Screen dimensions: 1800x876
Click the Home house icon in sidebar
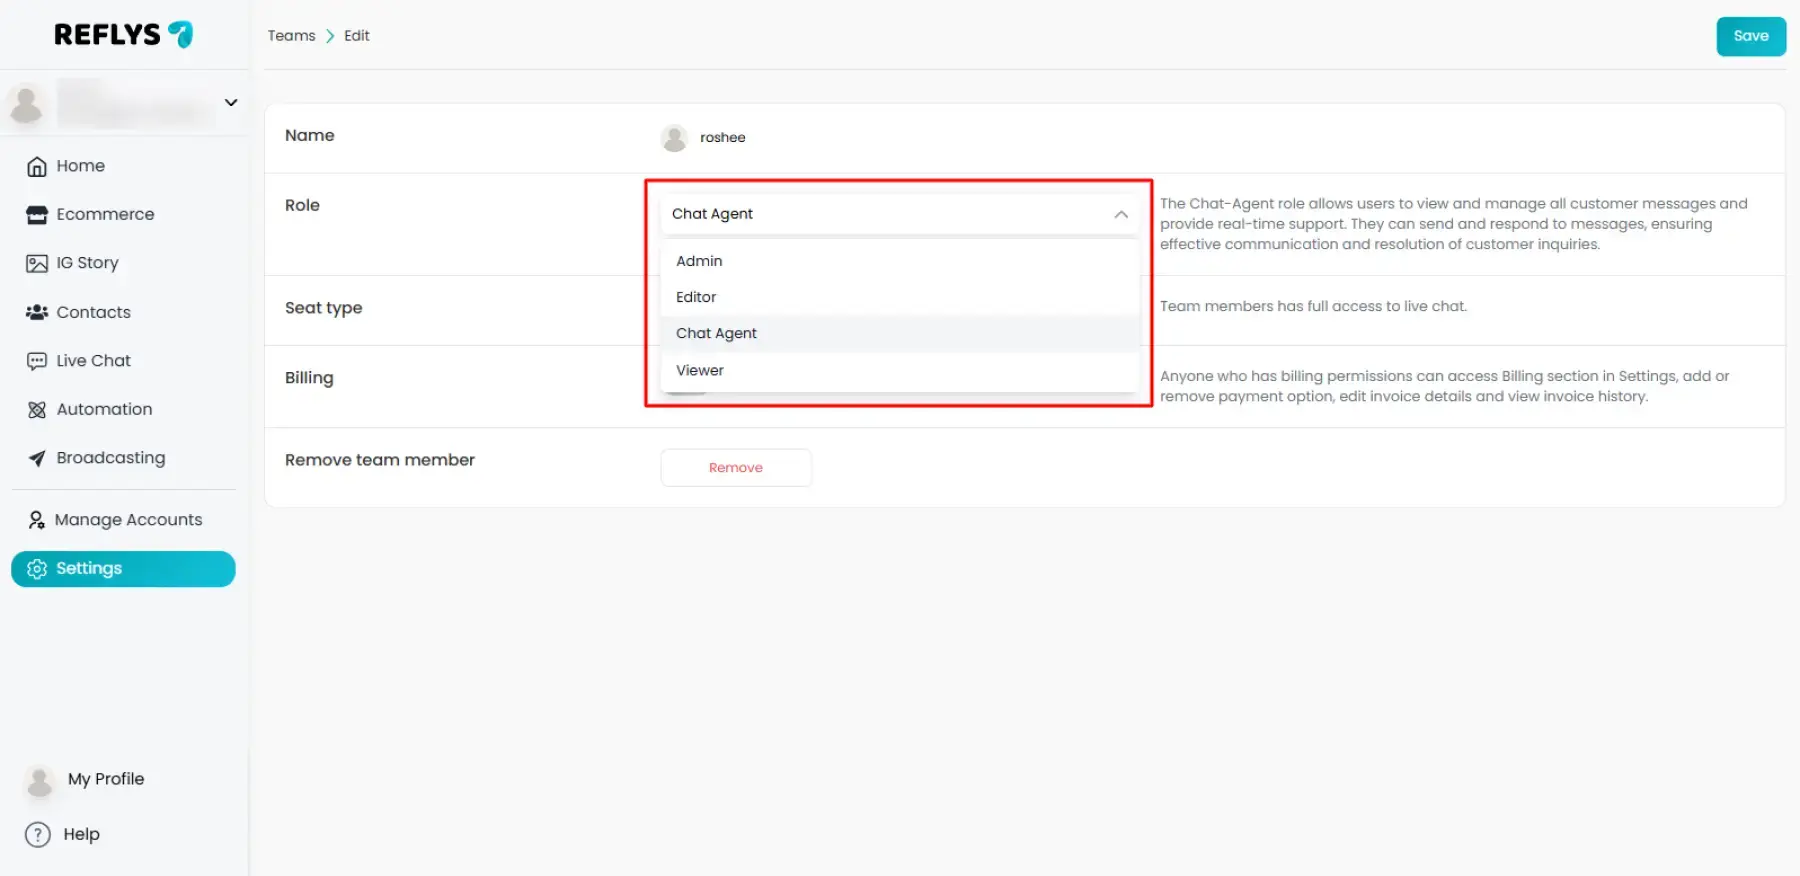click(37, 166)
